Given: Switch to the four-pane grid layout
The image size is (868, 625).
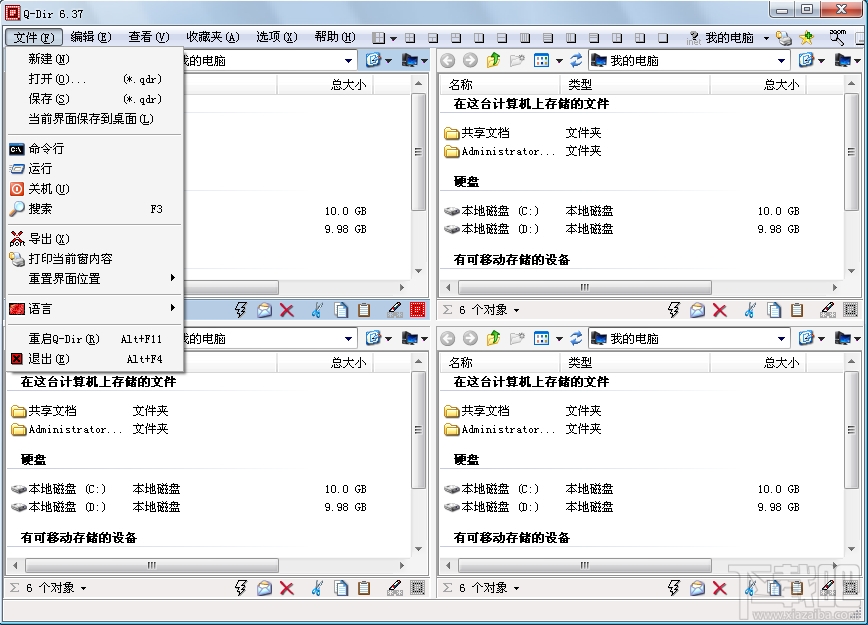Looking at the screenshot, I should [x=410, y=38].
